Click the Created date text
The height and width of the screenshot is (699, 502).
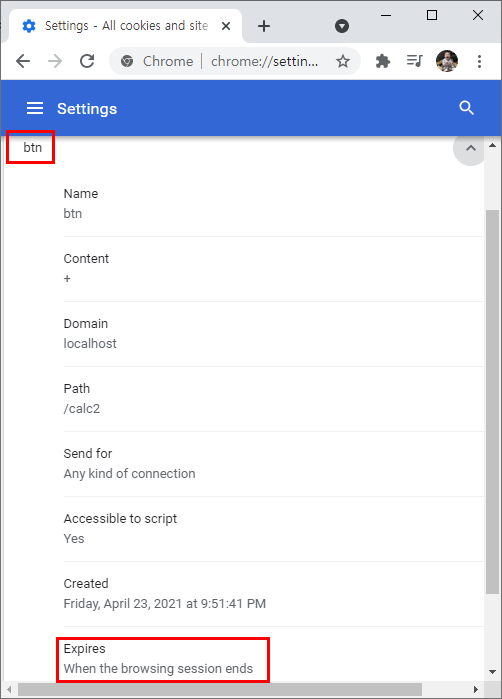point(165,604)
